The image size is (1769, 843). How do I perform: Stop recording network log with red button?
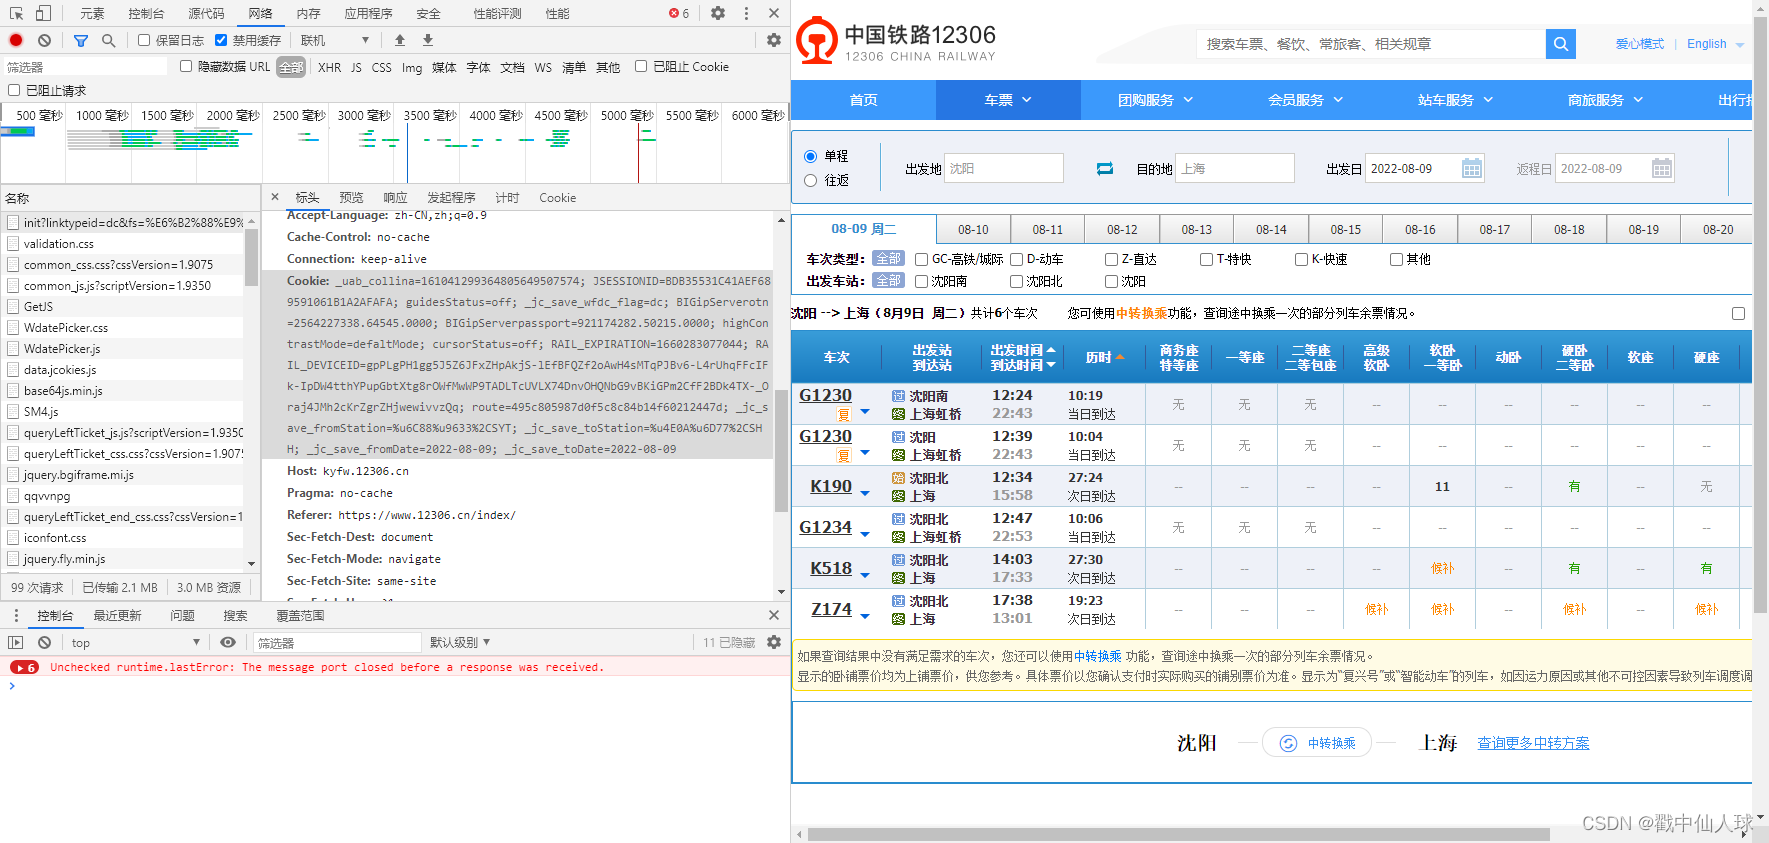click(16, 40)
